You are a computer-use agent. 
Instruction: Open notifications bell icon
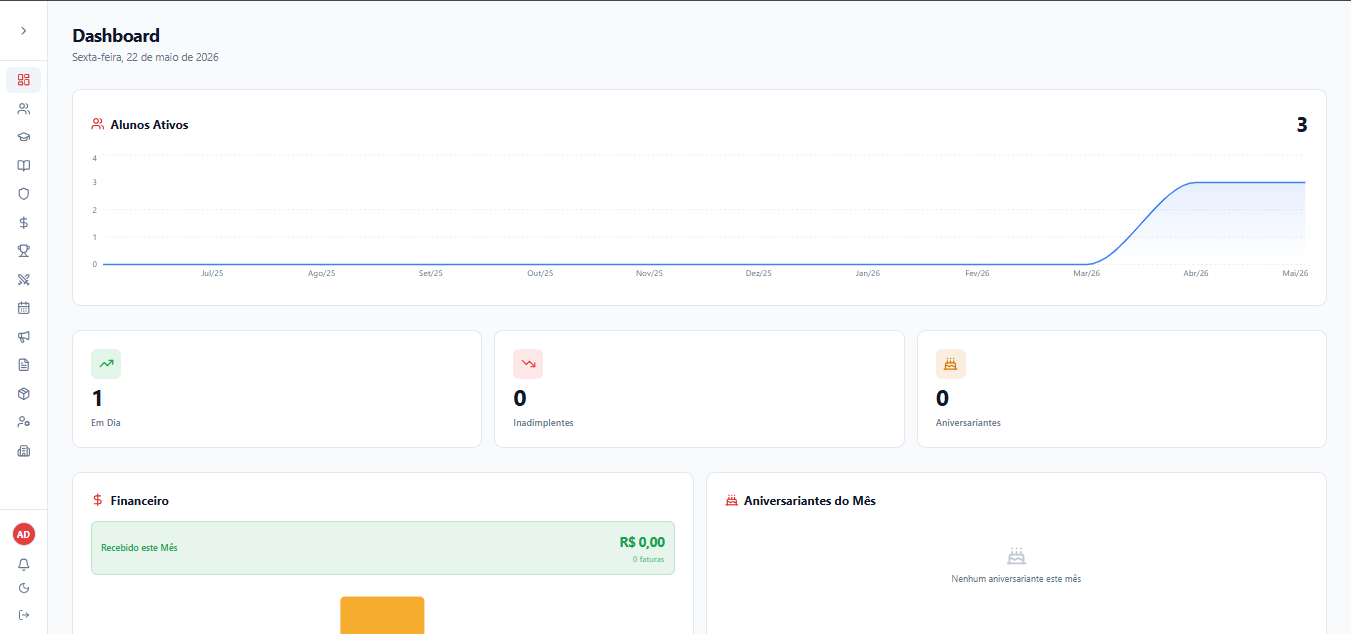click(24, 564)
